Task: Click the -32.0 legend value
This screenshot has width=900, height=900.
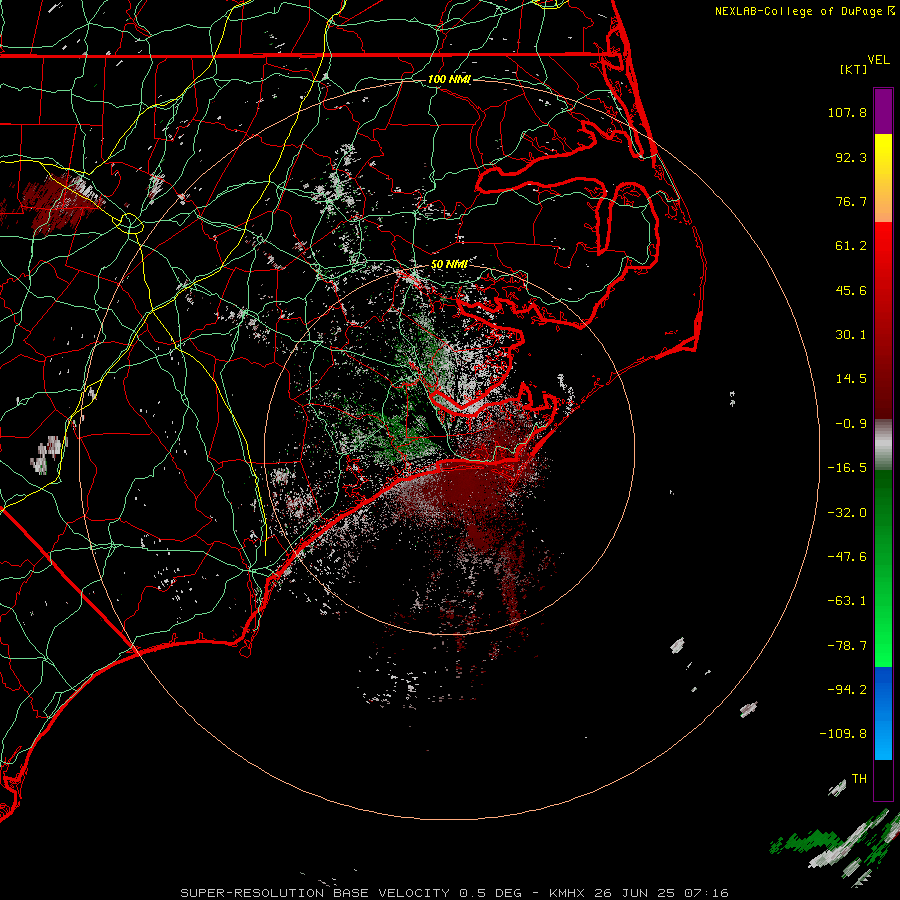Action: point(847,513)
